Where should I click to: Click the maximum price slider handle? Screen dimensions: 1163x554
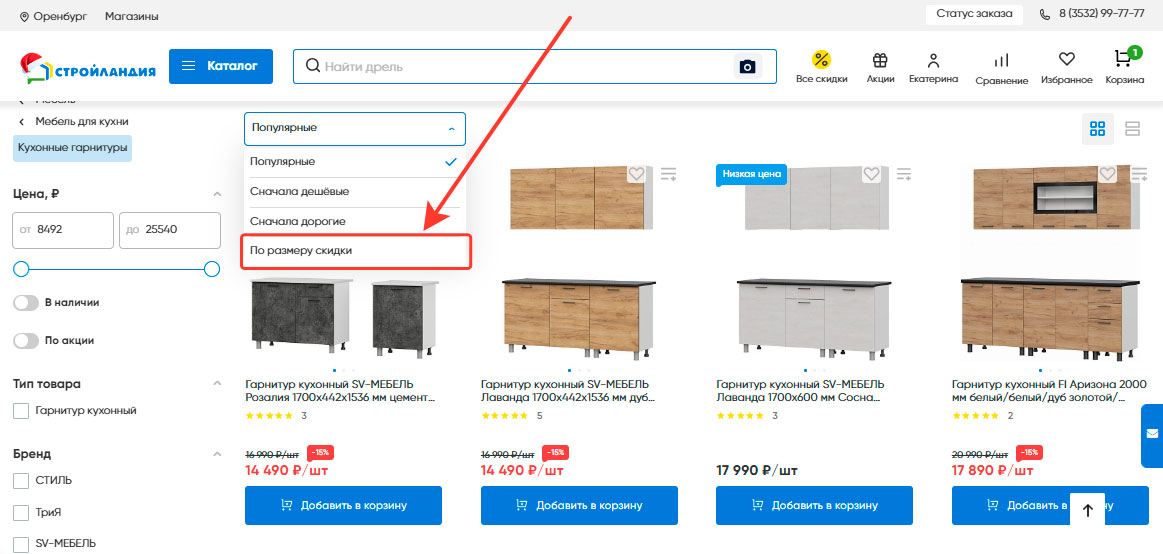pyautogui.click(x=212, y=269)
